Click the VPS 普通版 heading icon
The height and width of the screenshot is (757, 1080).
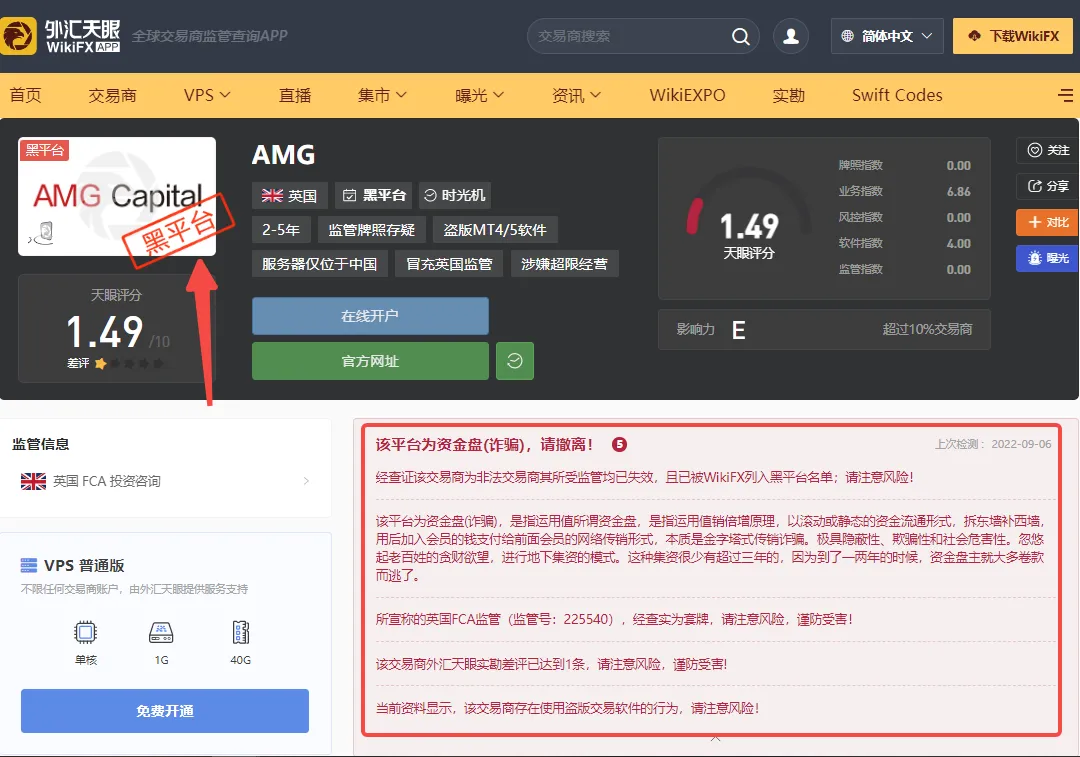29,566
